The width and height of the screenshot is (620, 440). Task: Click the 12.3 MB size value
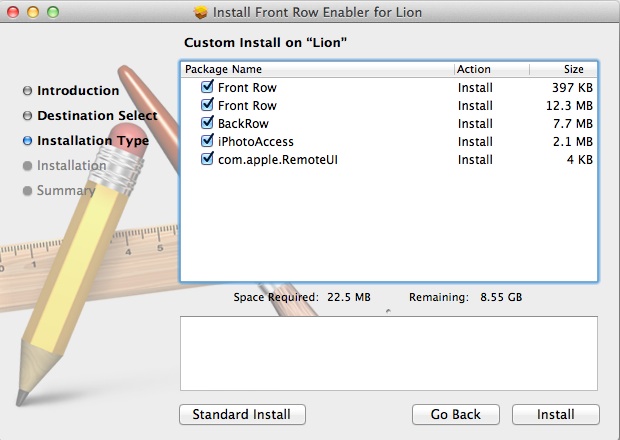pyautogui.click(x=569, y=106)
